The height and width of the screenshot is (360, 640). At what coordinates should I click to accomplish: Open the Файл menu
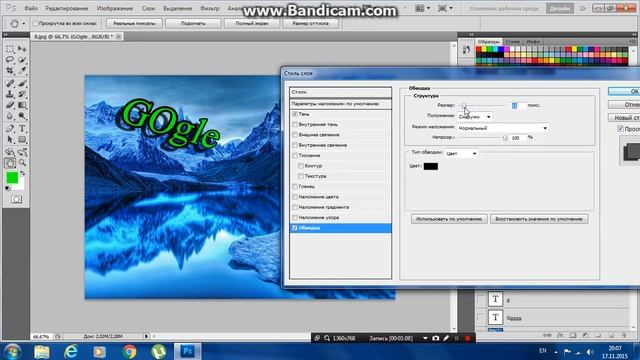click(31, 8)
